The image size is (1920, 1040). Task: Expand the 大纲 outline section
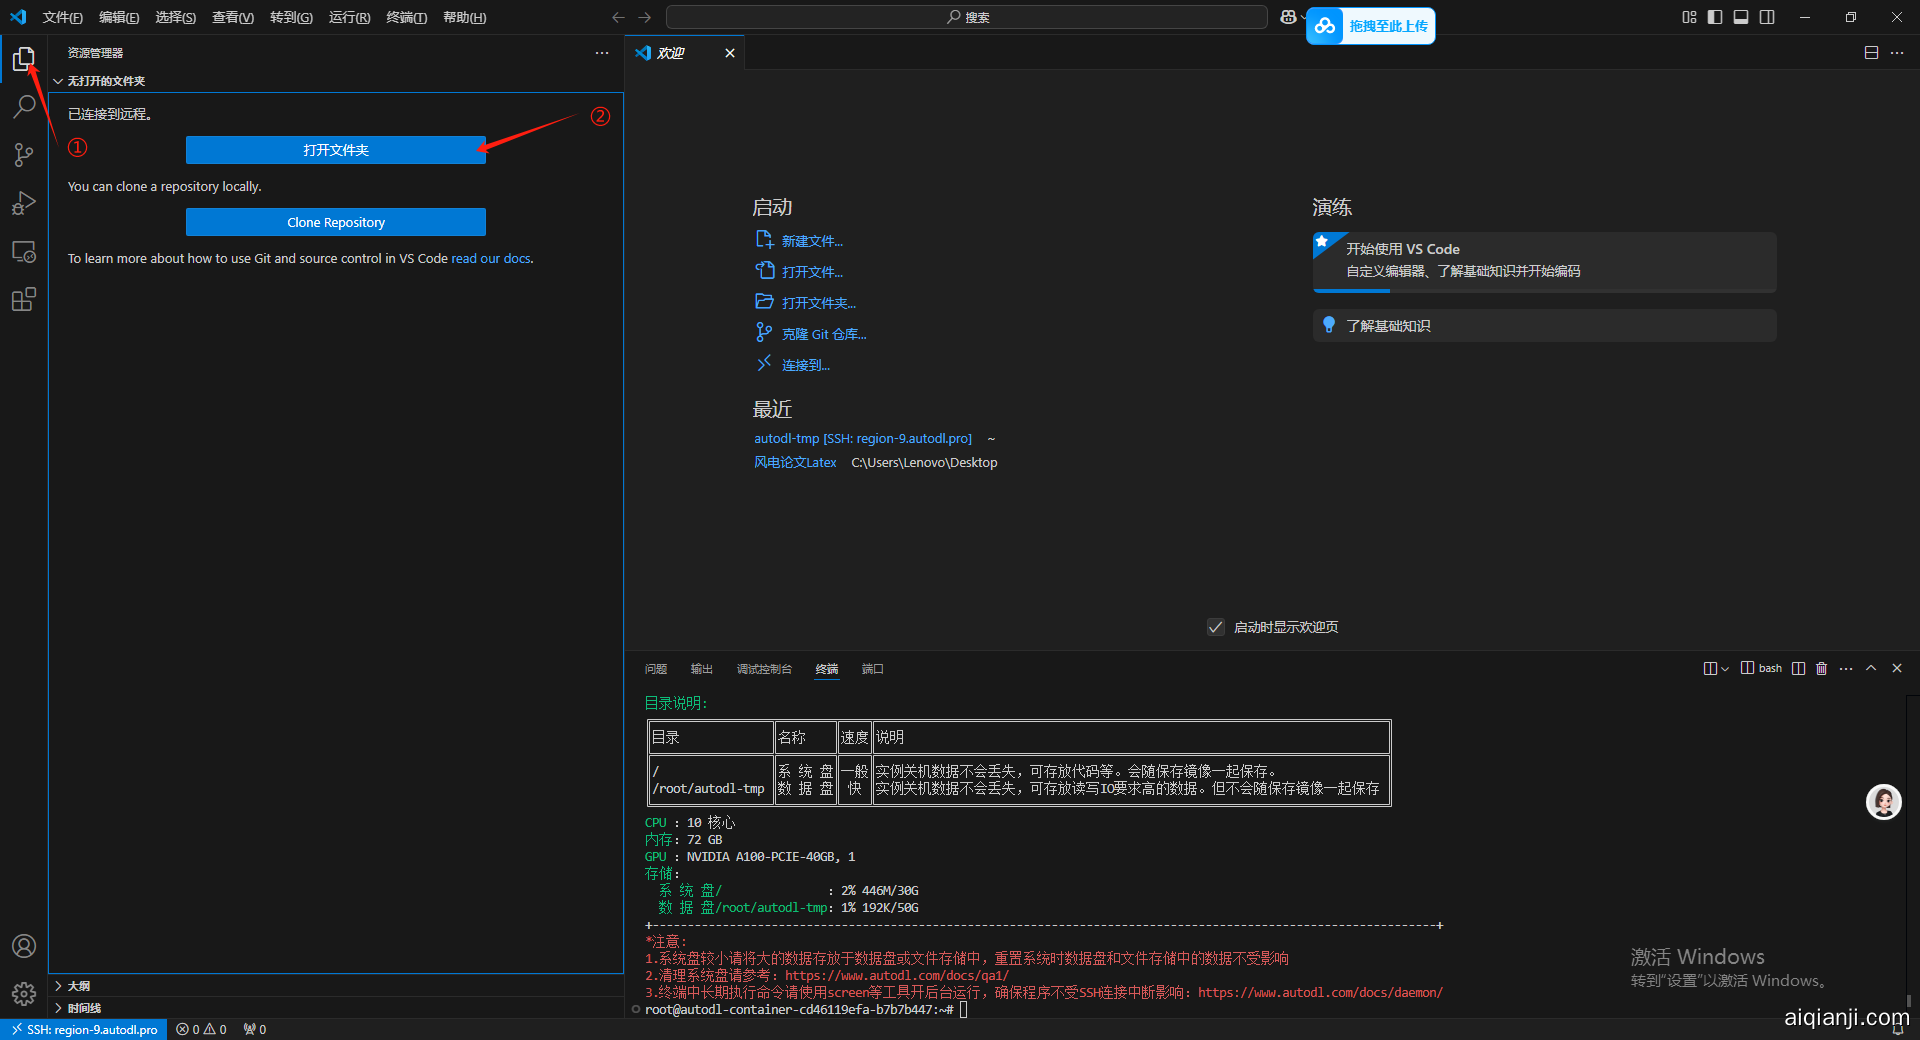(79, 986)
